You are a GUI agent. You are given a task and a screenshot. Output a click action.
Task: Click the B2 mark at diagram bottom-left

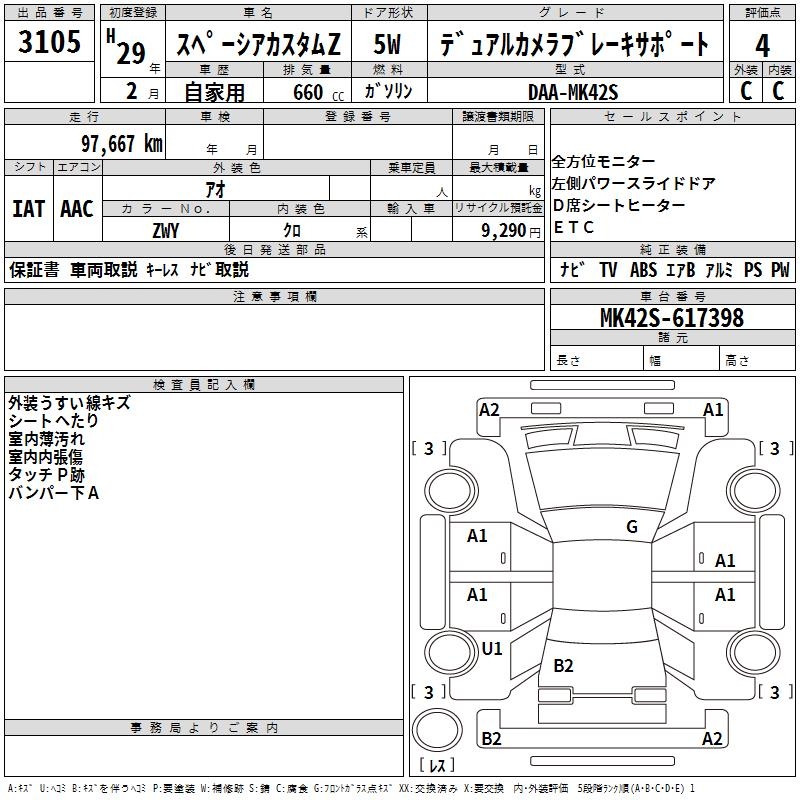pyautogui.click(x=491, y=739)
